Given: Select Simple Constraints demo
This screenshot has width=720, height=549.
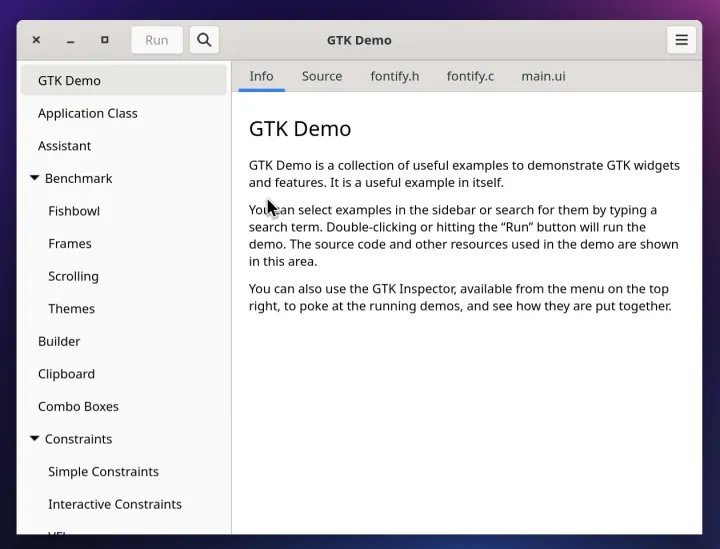Looking at the screenshot, I should pos(124,472).
